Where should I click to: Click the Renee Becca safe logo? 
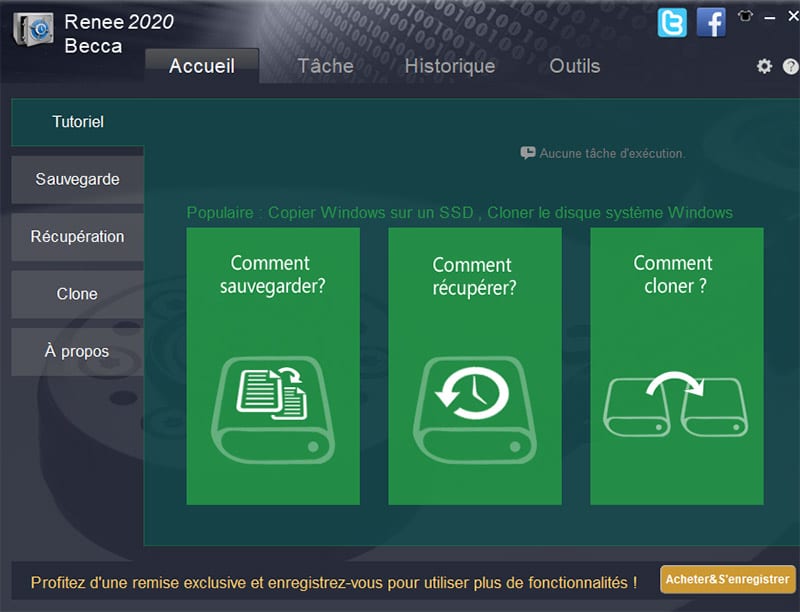tap(32, 31)
